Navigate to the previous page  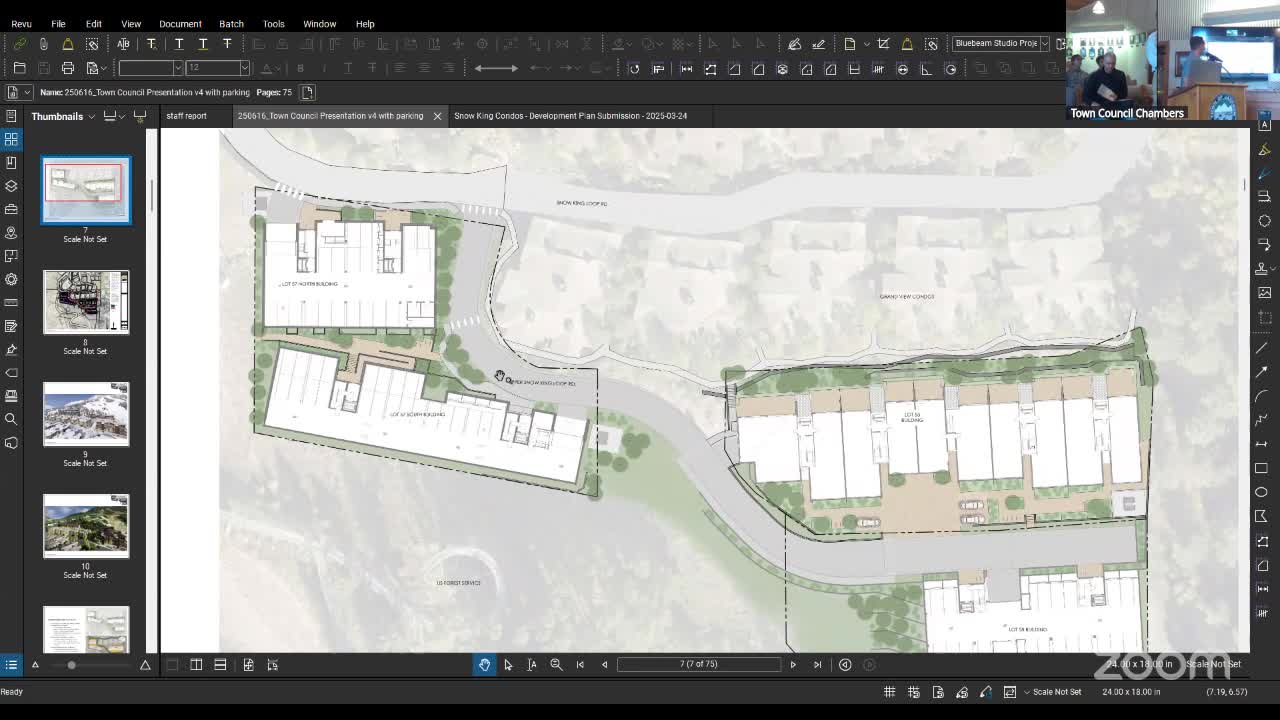(x=604, y=664)
